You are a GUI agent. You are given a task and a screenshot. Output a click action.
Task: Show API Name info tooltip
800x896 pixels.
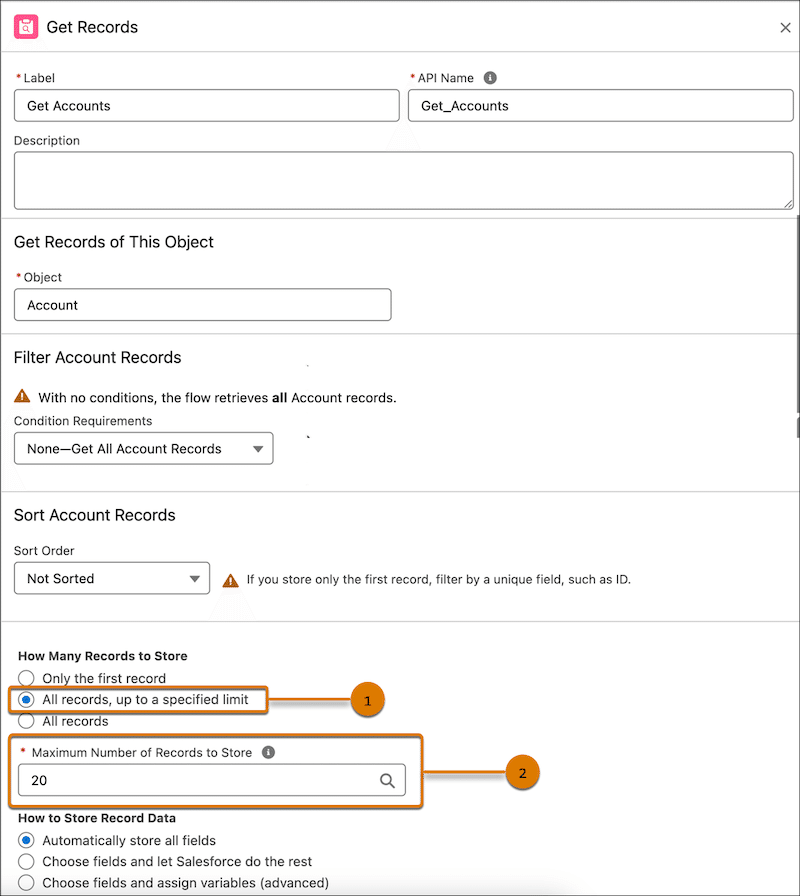(490, 78)
